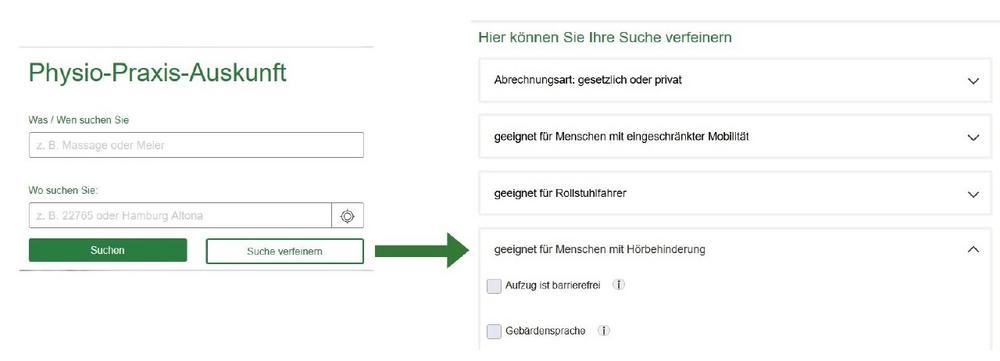The width and height of the screenshot is (1000, 361).
Task: Click the Wo suchen Sie label
Action: [64, 190]
